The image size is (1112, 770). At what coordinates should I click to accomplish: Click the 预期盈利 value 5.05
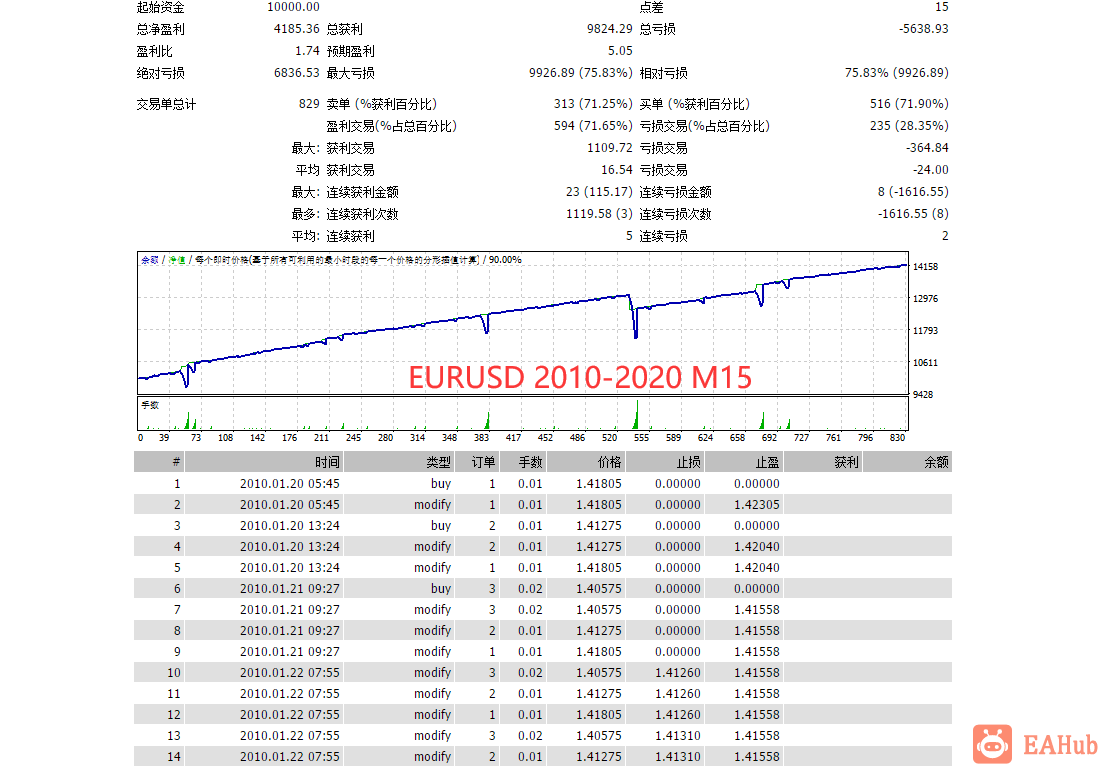(620, 51)
